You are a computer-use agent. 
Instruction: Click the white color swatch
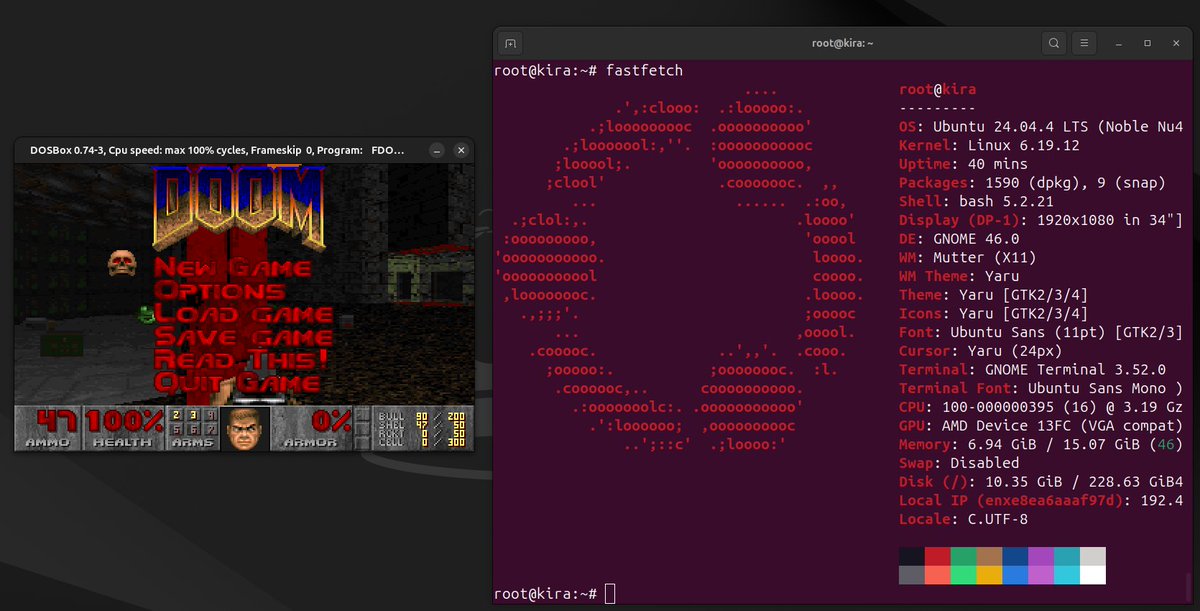[x=1093, y=575]
